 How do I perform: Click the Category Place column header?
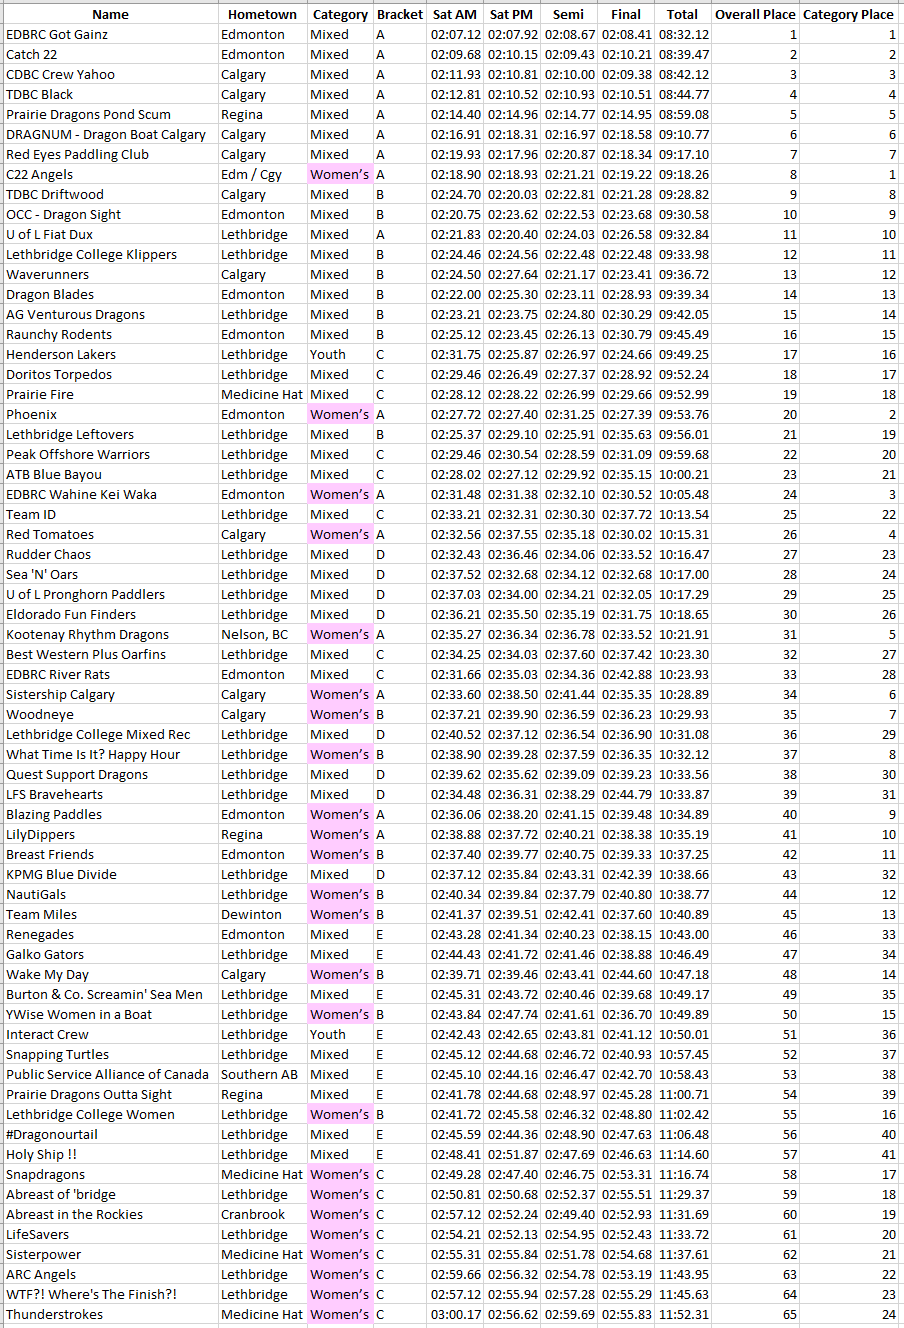pos(848,14)
